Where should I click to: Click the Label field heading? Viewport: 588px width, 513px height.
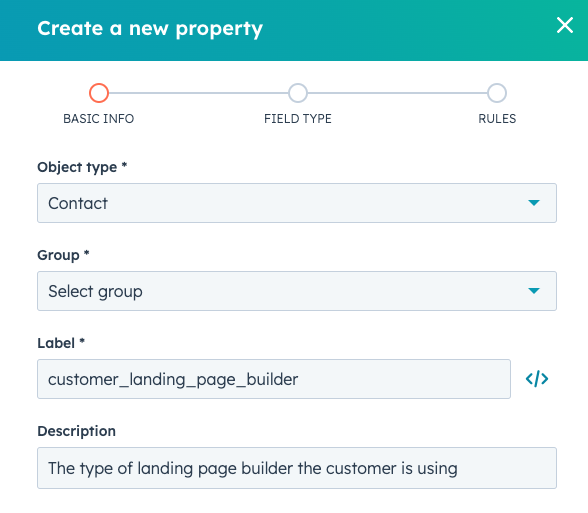click(61, 343)
